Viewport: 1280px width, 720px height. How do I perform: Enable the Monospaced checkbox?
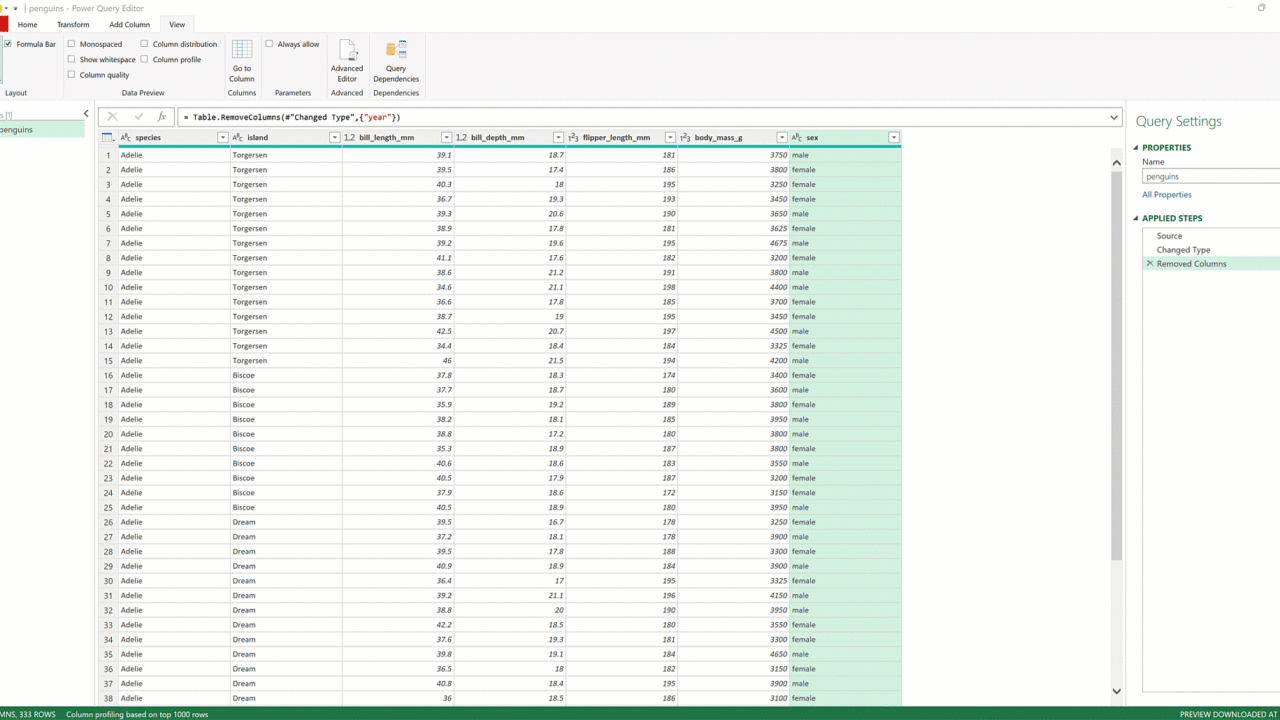71,44
